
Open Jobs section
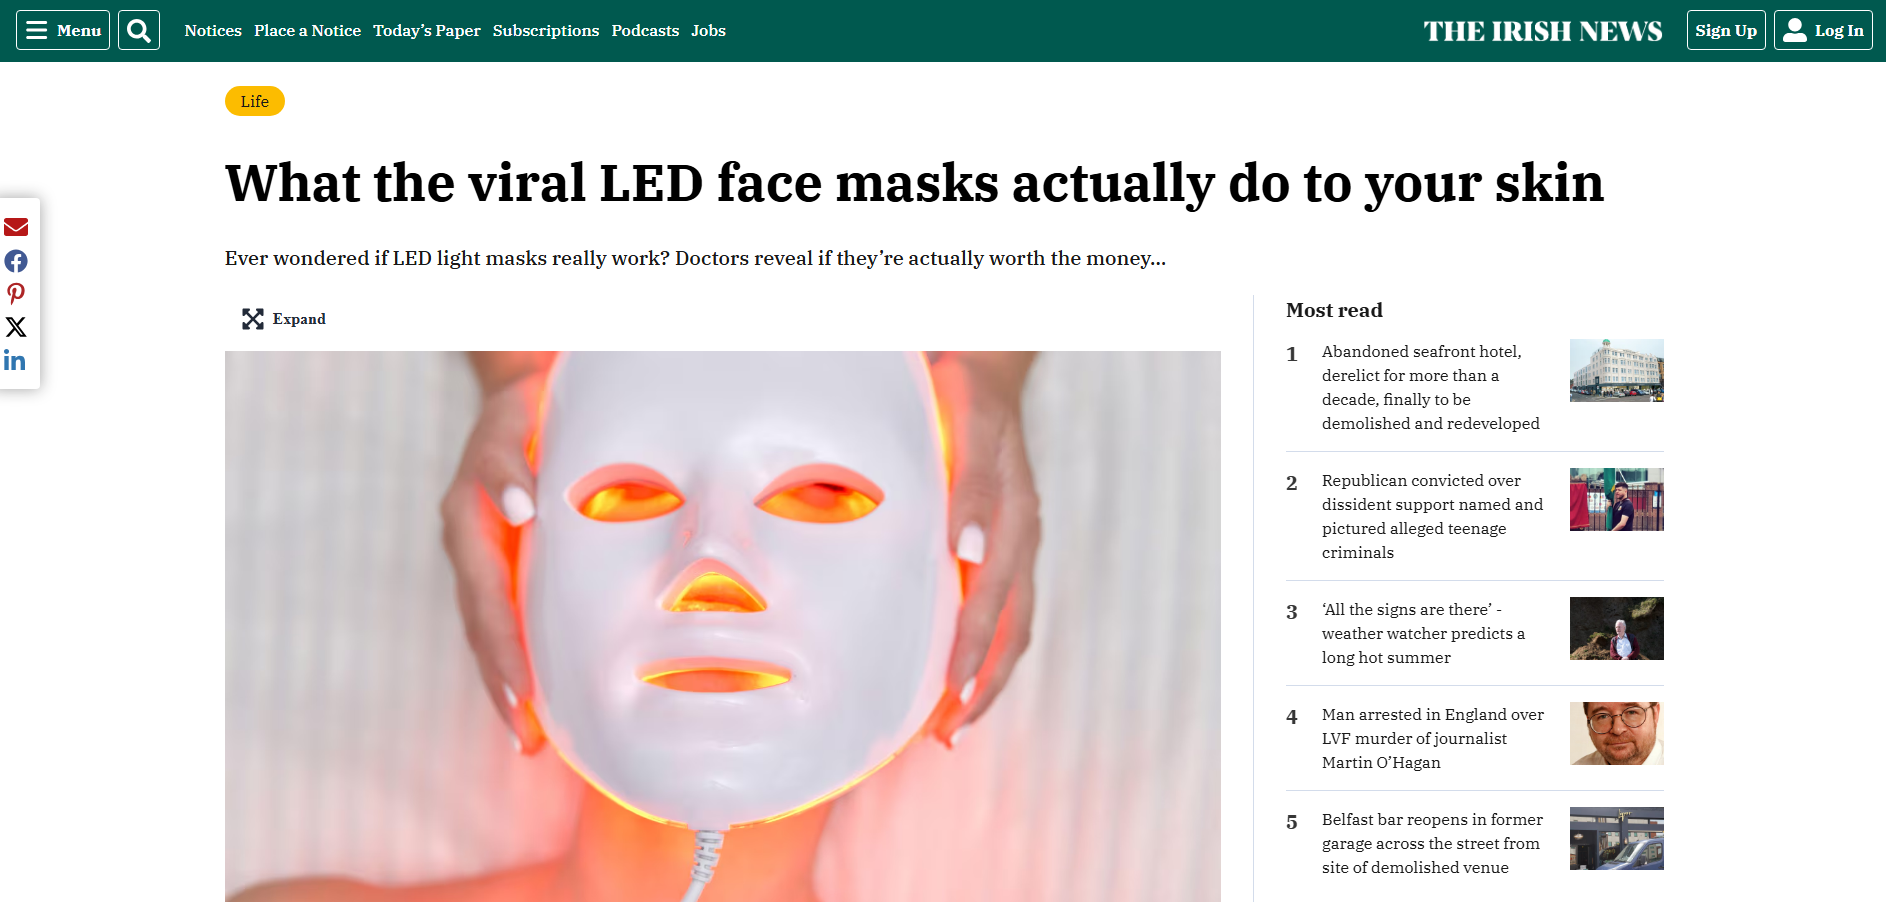click(x=708, y=31)
